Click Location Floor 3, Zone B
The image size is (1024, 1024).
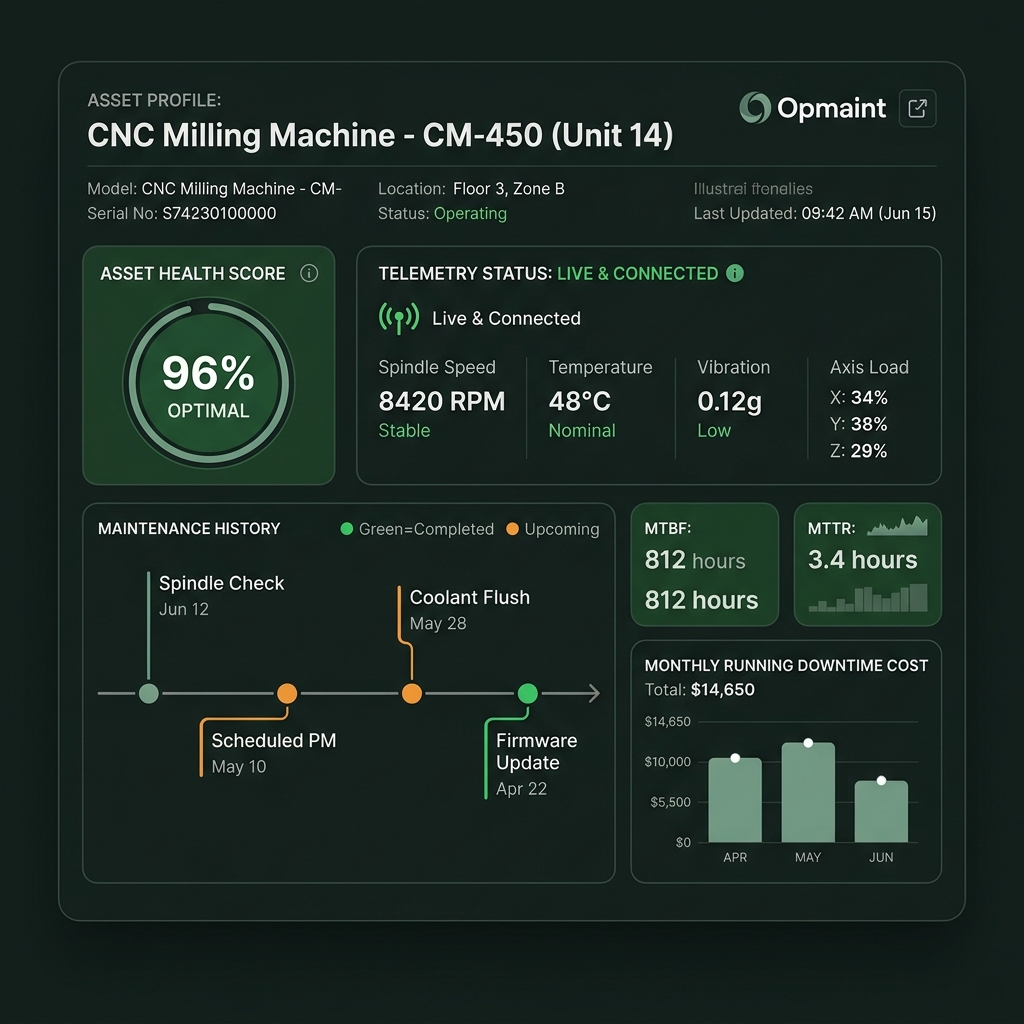(471, 189)
